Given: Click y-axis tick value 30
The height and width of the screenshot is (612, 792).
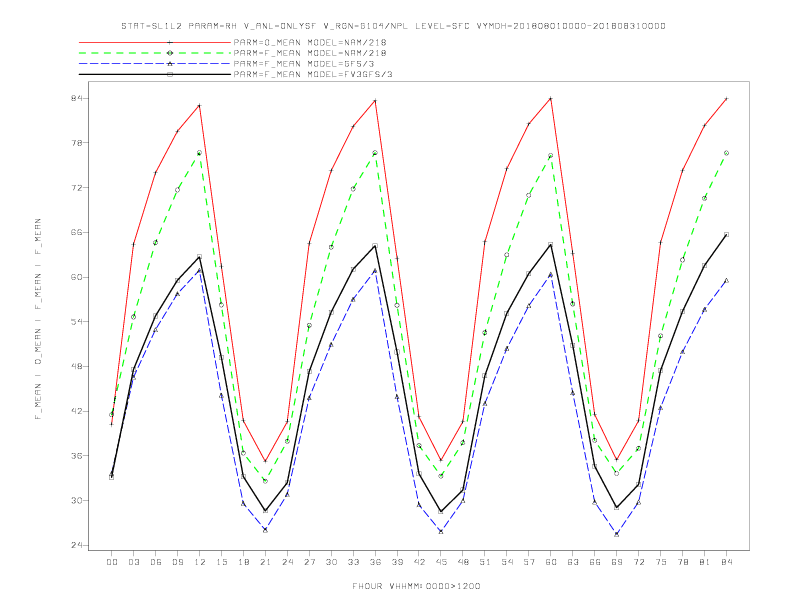Looking at the screenshot, I should point(77,500).
